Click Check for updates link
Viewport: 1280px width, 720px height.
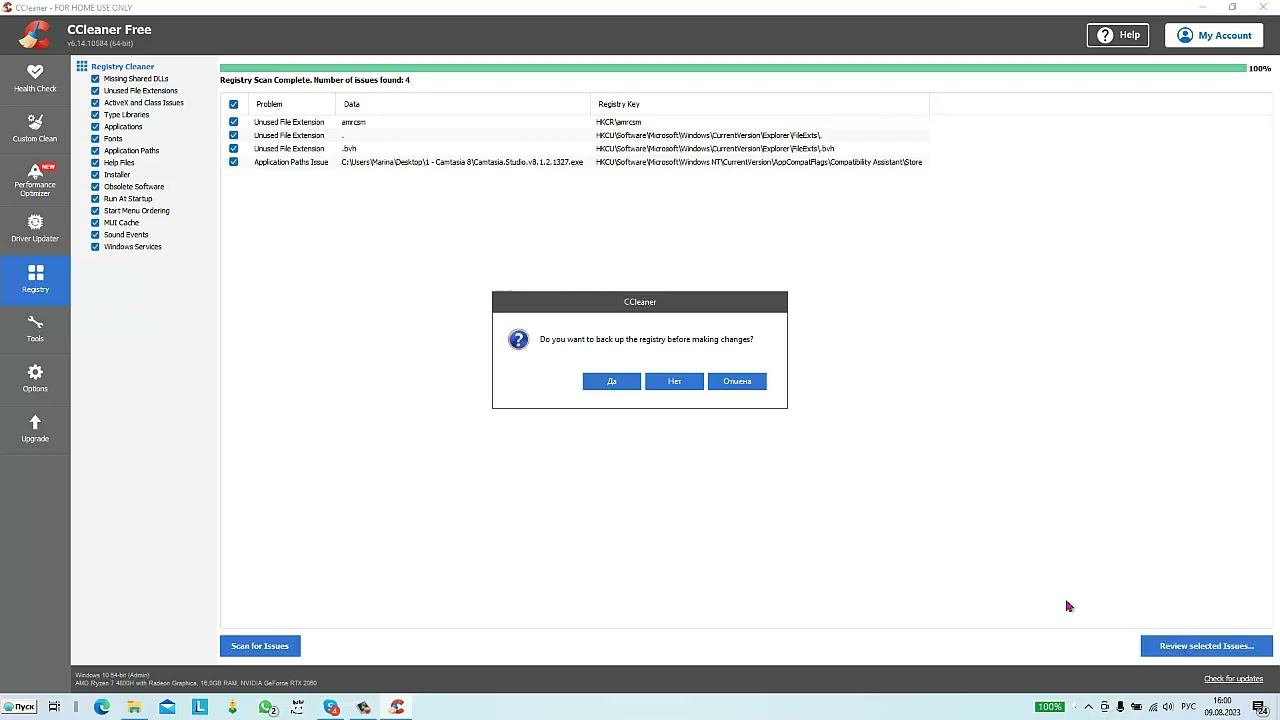[1233, 679]
